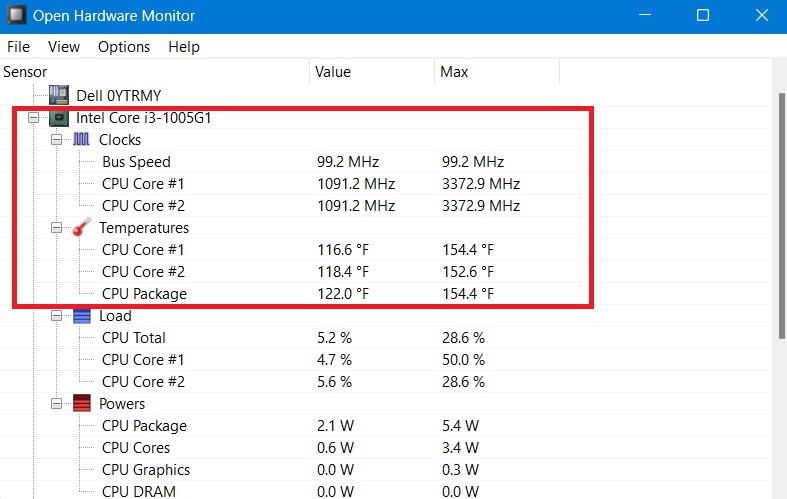Click the vertical scrollbar thumb

click(782, 216)
